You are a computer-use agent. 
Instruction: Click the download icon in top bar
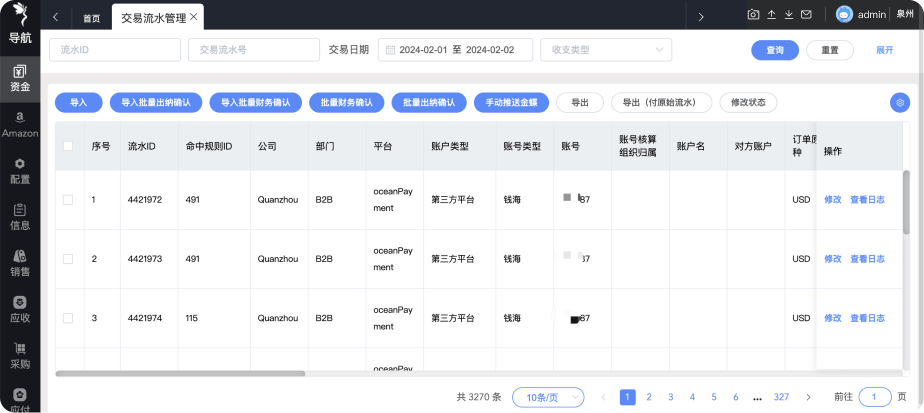coord(788,15)
